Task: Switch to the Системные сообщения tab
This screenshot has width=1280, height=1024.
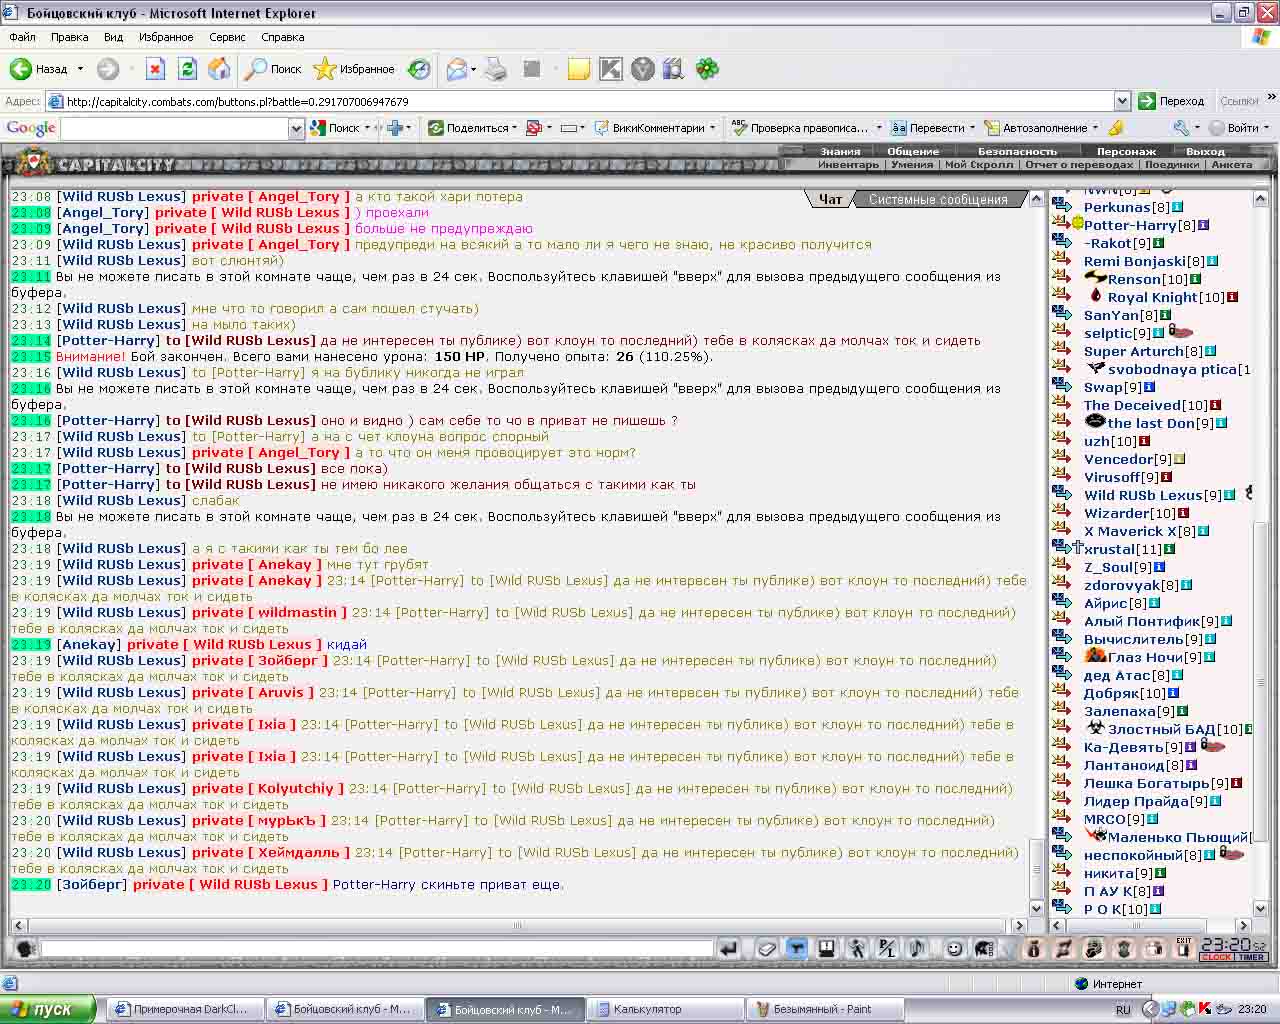Action: point(938,199)
